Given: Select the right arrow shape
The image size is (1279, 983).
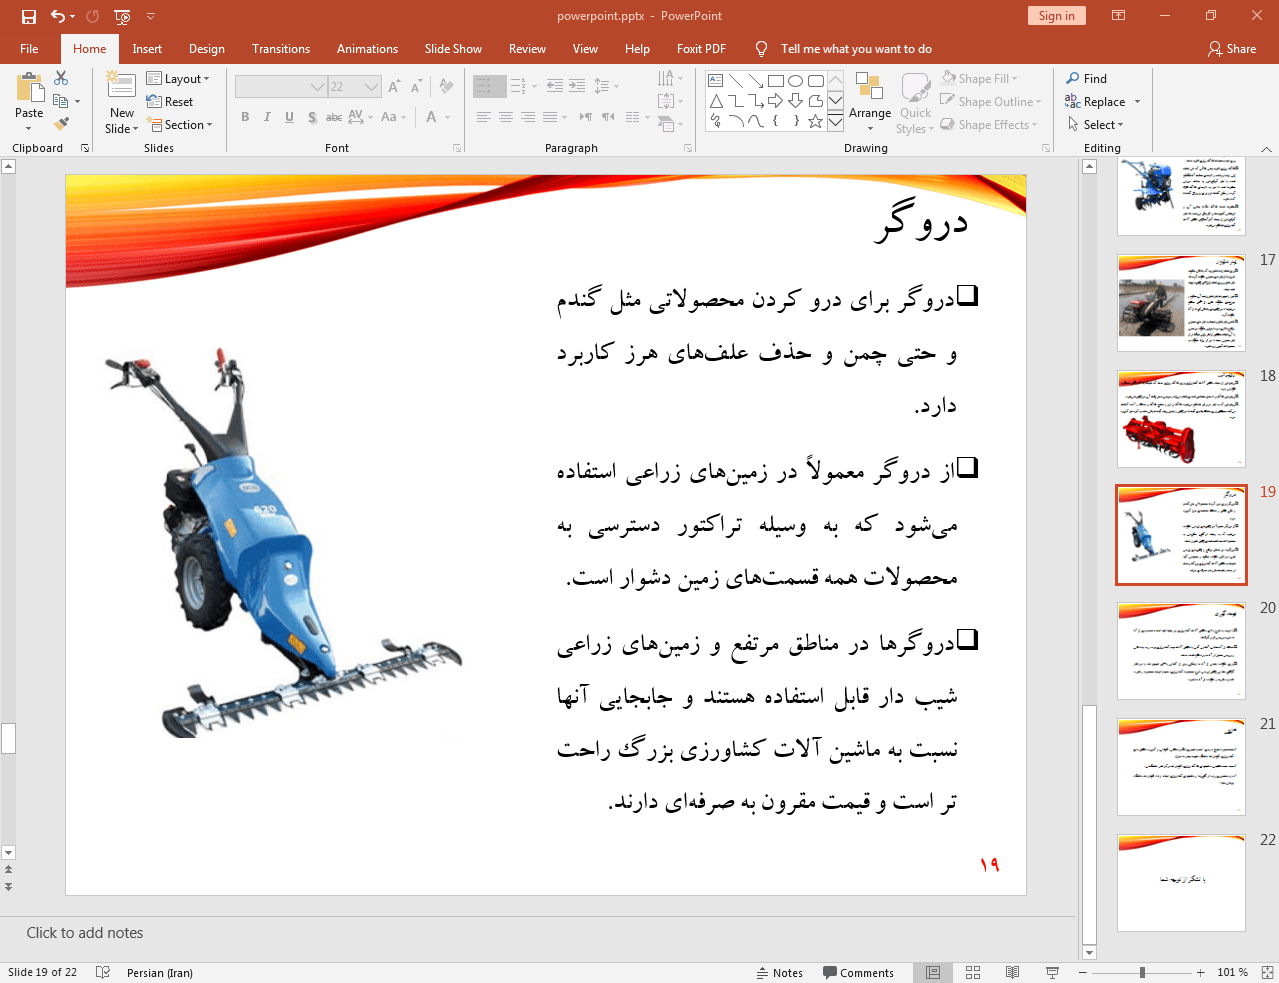Looking at the screenshot, I should tap(776, 101).
